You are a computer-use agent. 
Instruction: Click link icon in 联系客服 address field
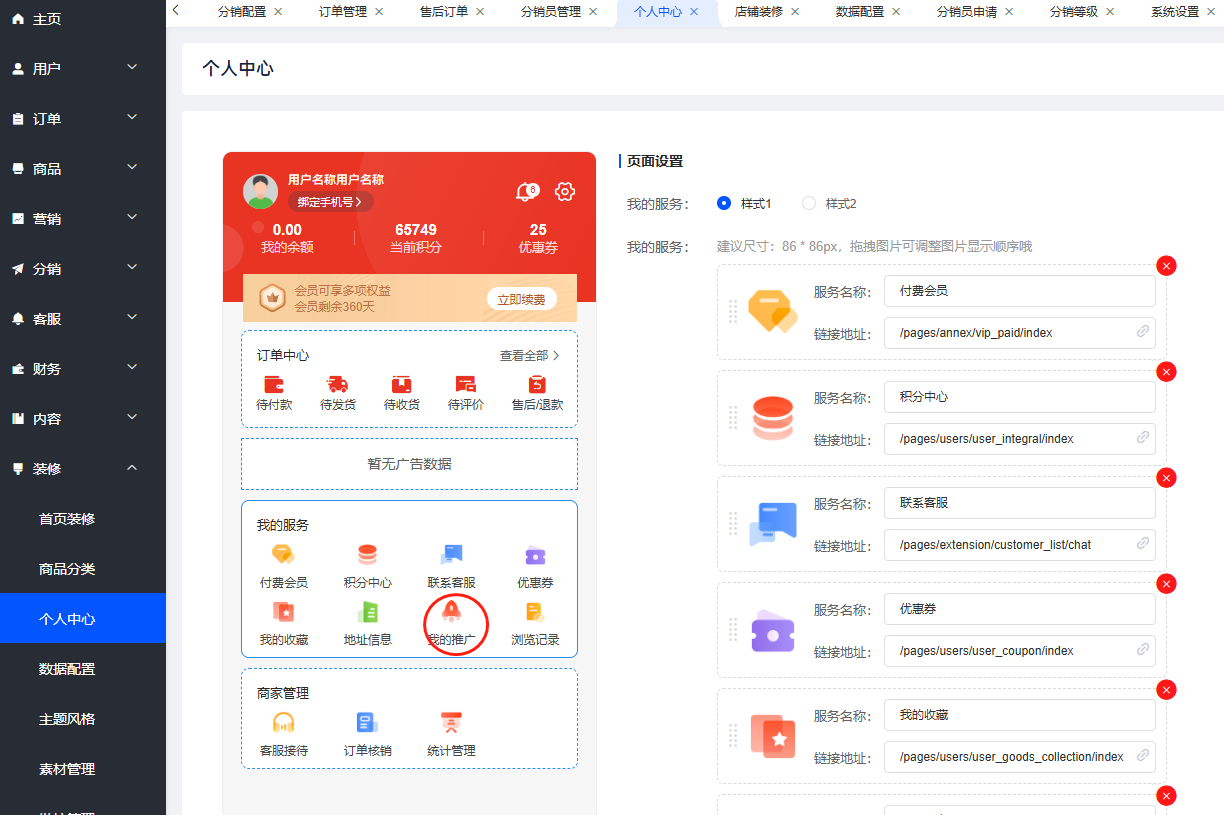coord(1143,543)
